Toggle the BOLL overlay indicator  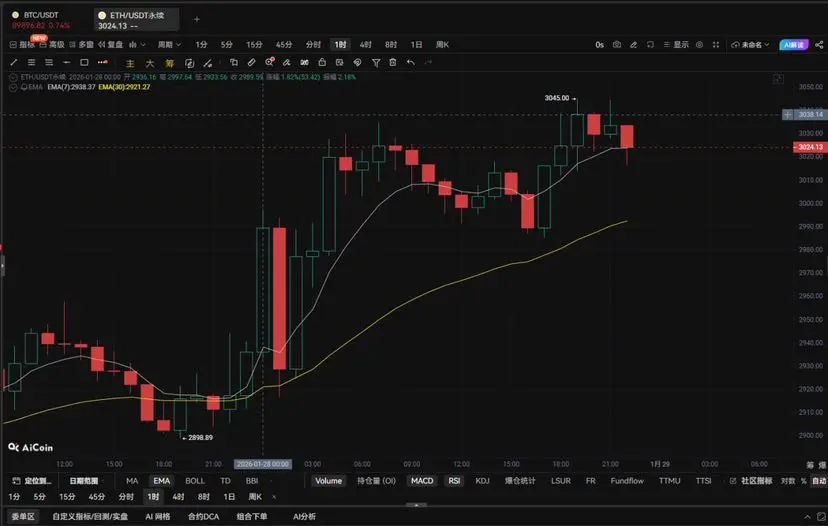coord(195,481)
